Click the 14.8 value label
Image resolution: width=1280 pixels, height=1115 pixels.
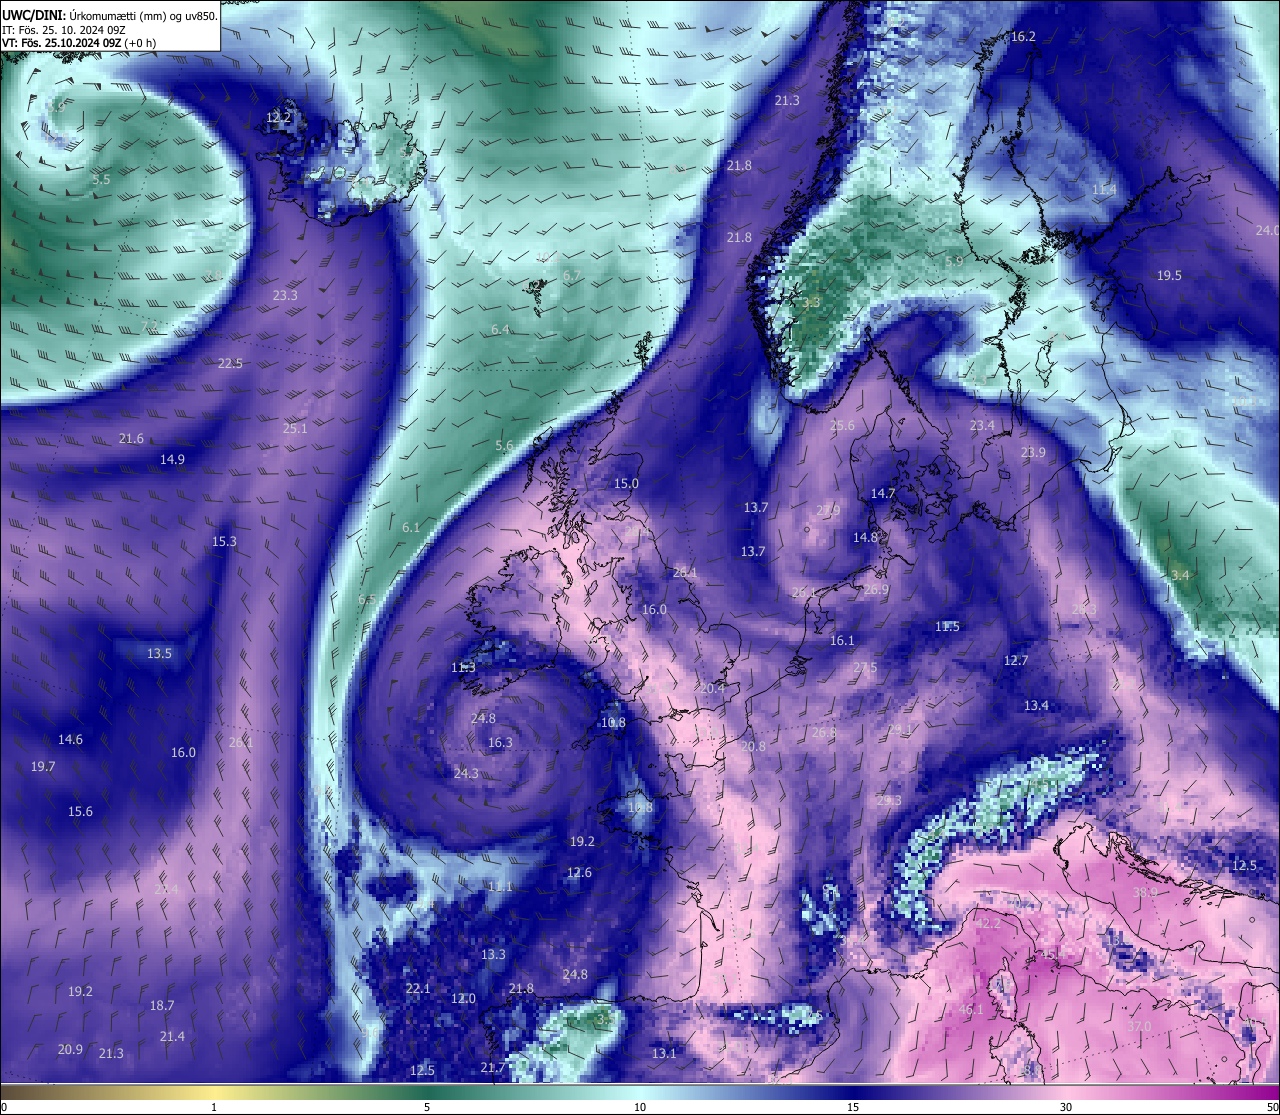865,537
